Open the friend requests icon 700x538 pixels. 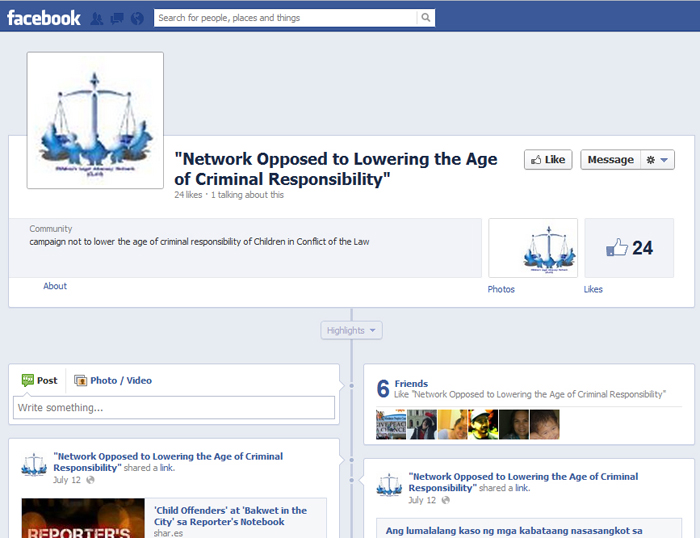point(97,18)
